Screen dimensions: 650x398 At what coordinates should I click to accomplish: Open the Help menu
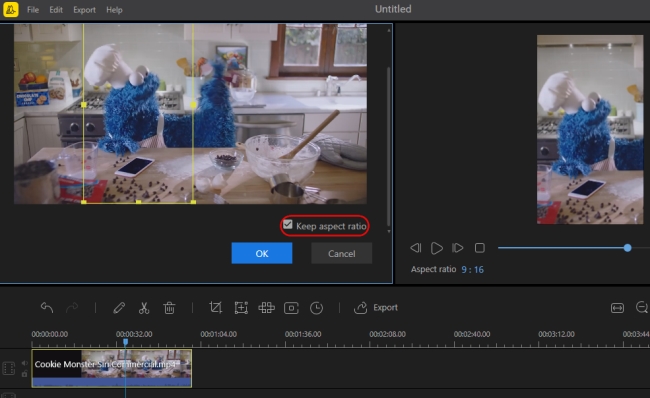114,10
